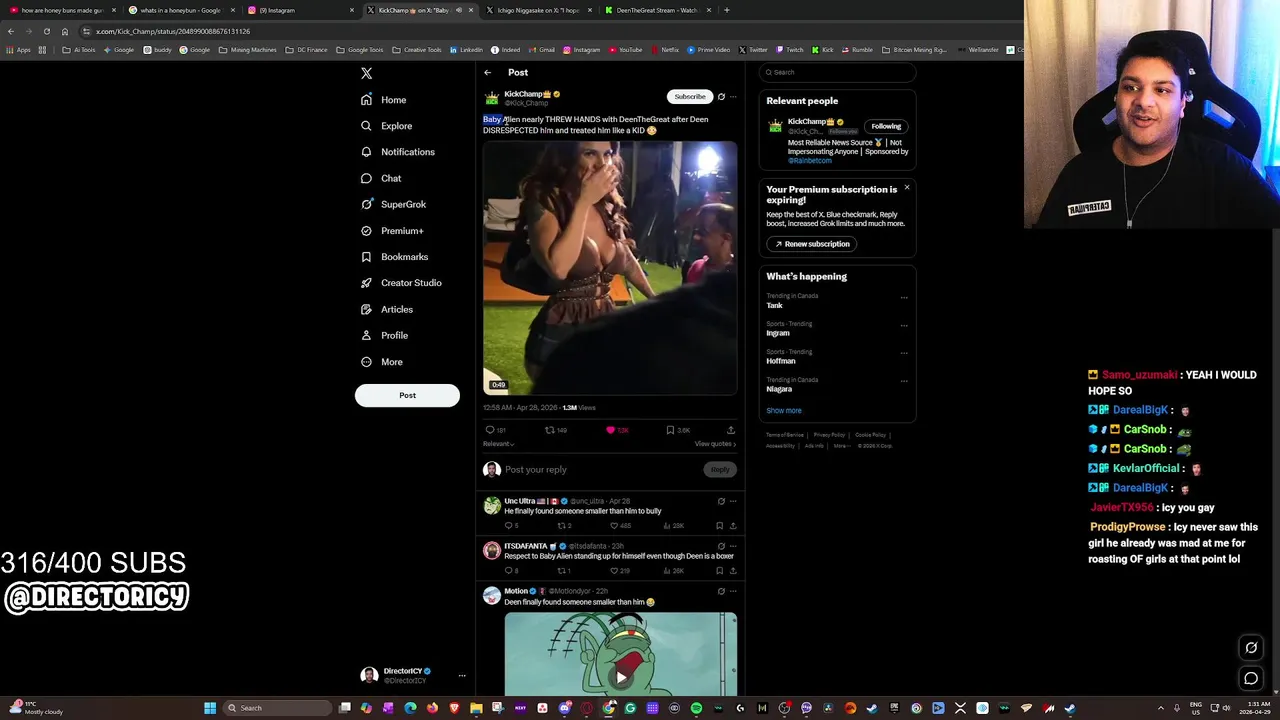Click Grok icon on Unc Ultra's reply
Screen dimensions: 1280x720
[x=721, y=501]
